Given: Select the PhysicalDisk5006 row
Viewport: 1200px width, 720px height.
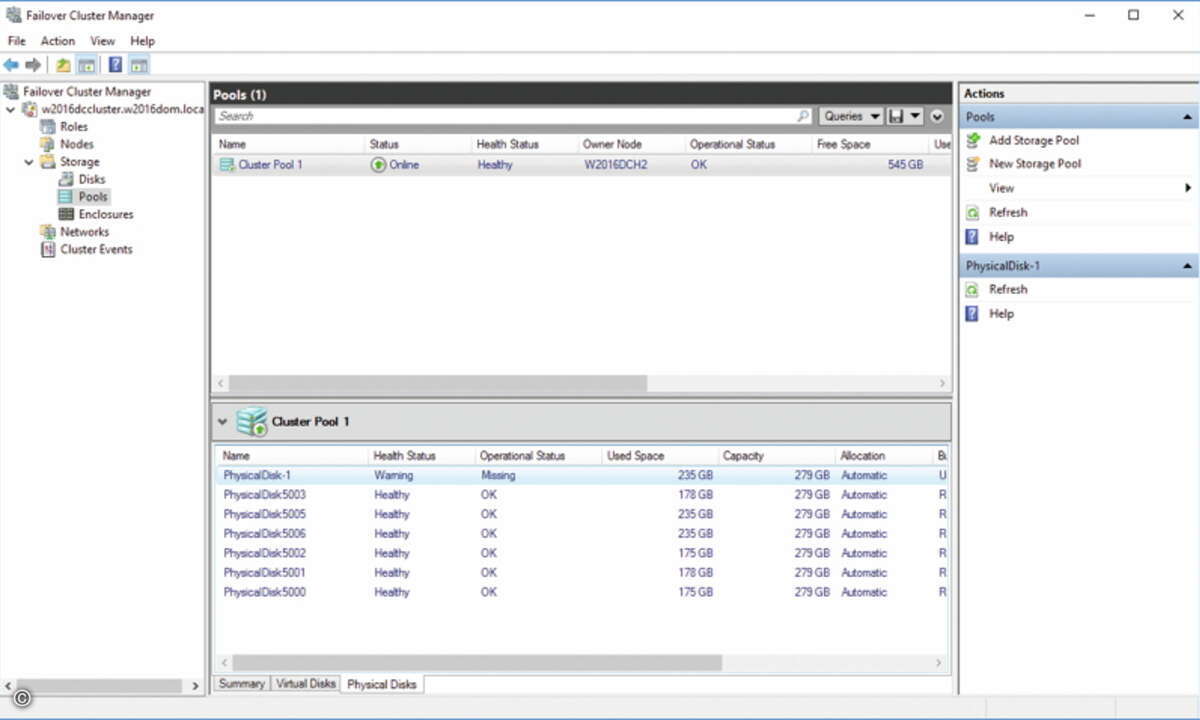Looking at the screenshot, I should [x=581, y=534].
